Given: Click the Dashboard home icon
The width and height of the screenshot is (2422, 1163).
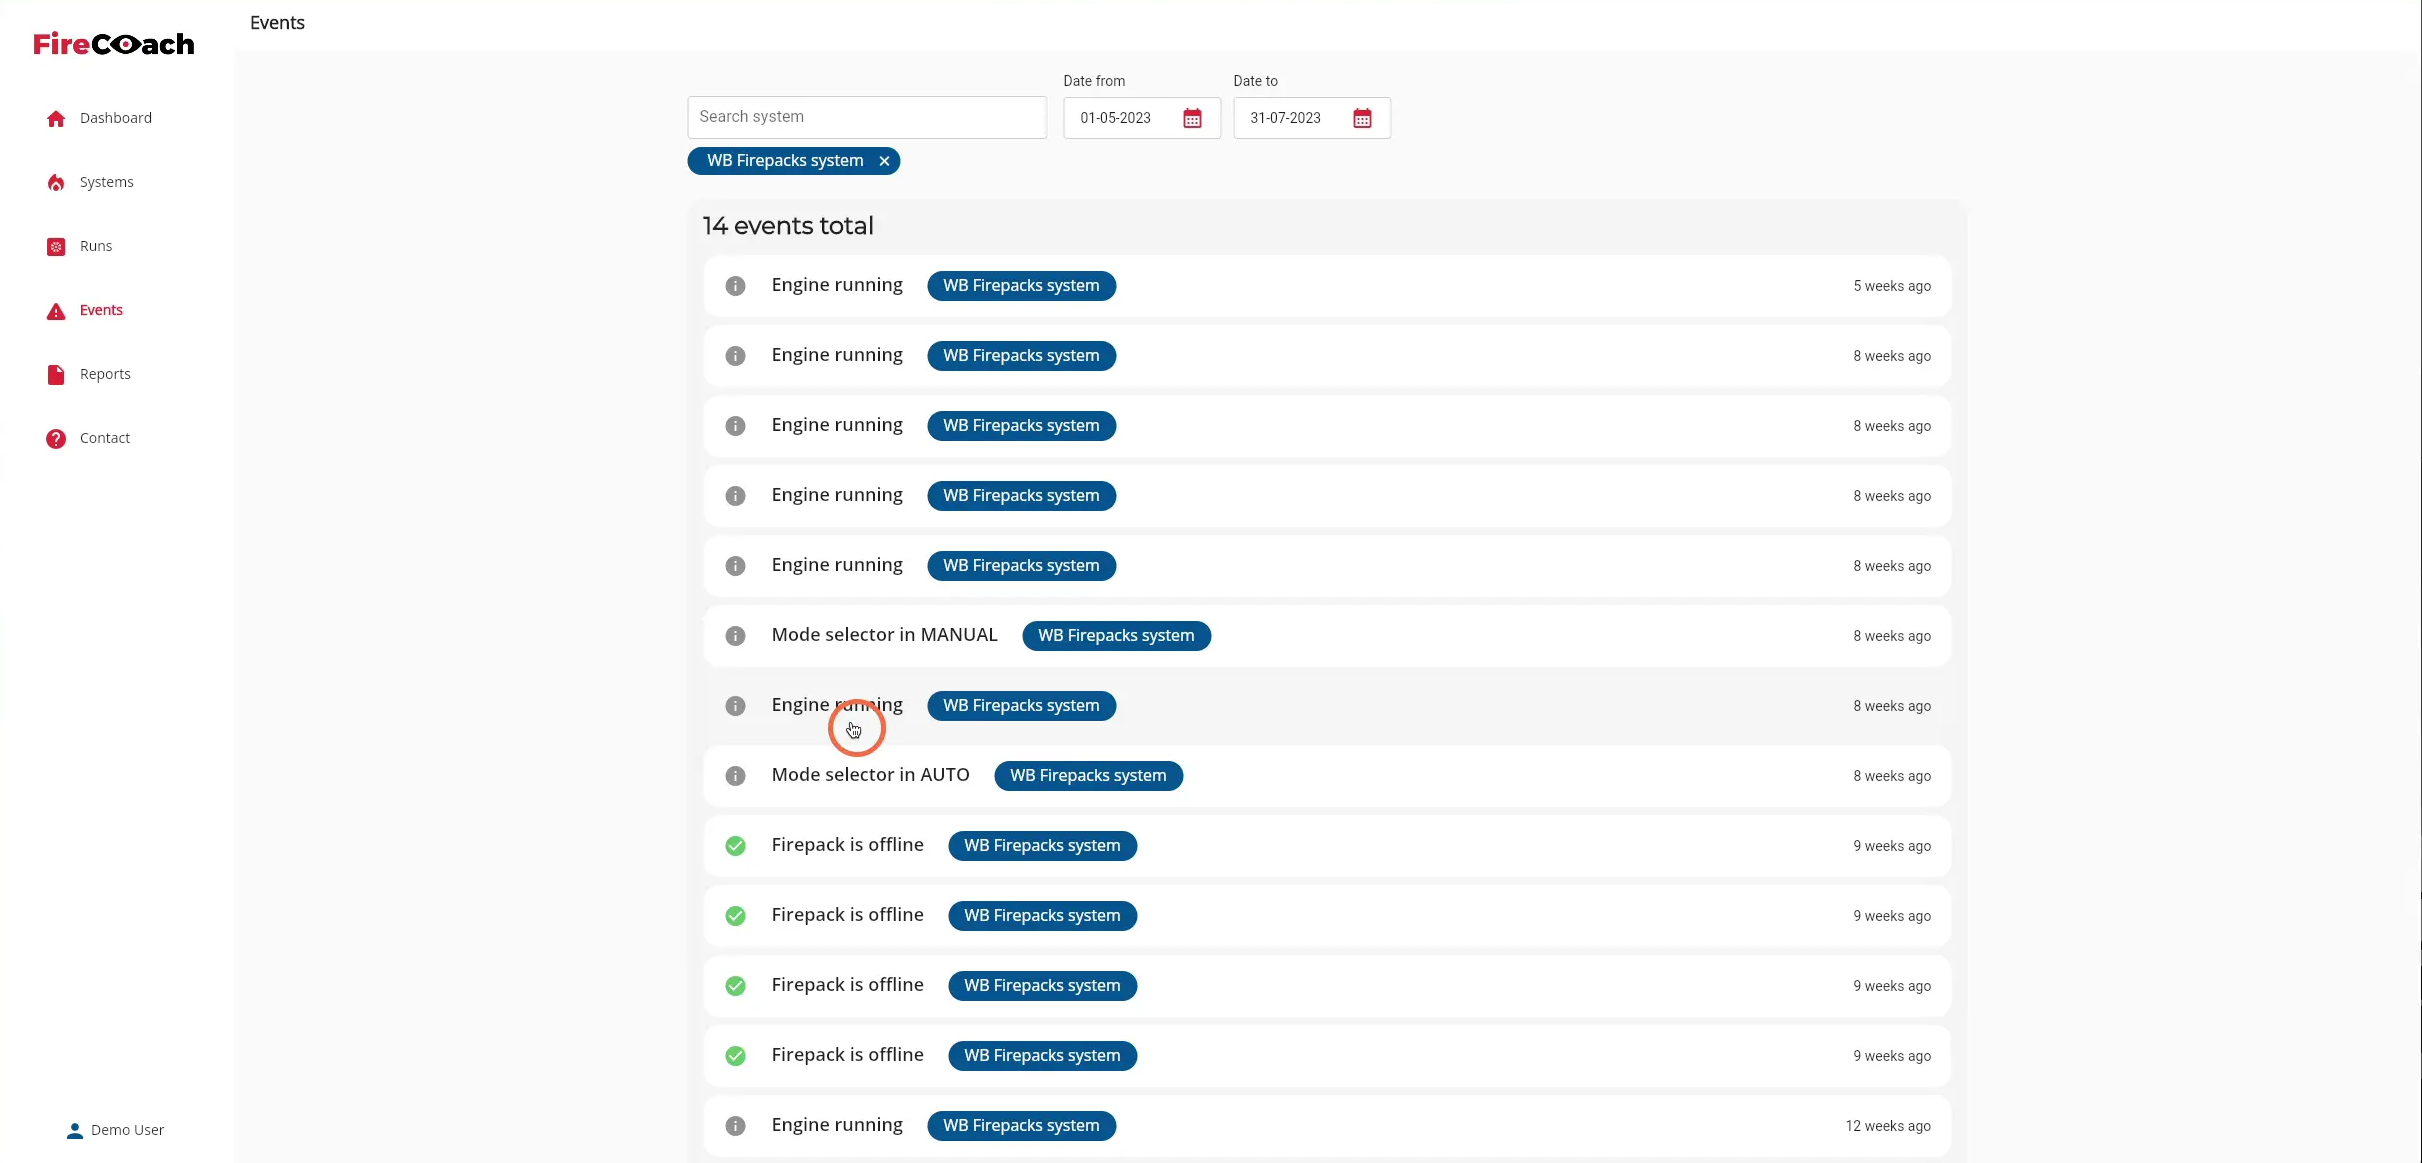Looking at the screenshot, I should tap(56, 118).
